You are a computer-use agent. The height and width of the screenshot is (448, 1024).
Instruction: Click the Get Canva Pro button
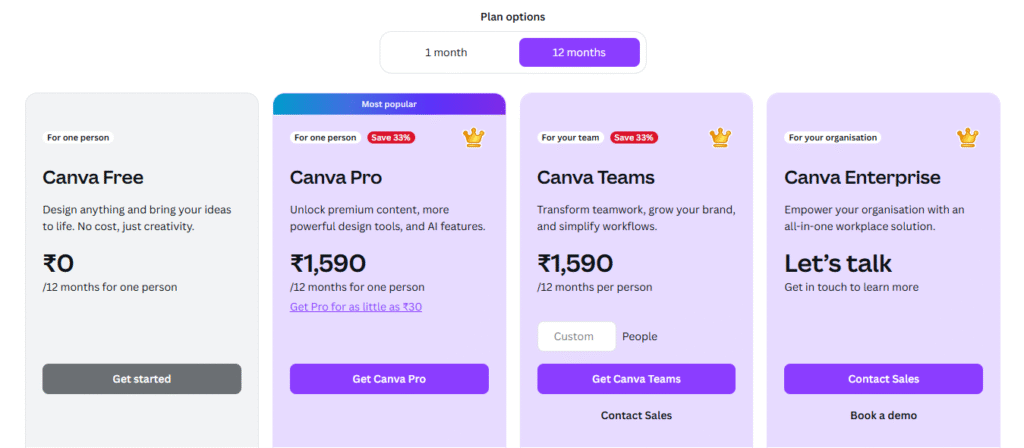[389, 379]
